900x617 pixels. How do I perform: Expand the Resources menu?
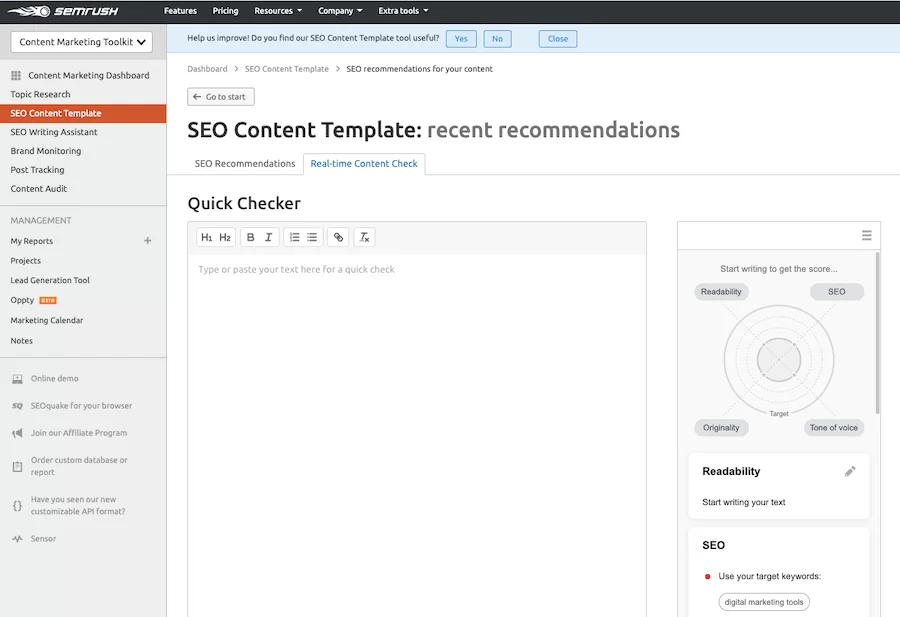pyautogui.click(x=273, y=11)
